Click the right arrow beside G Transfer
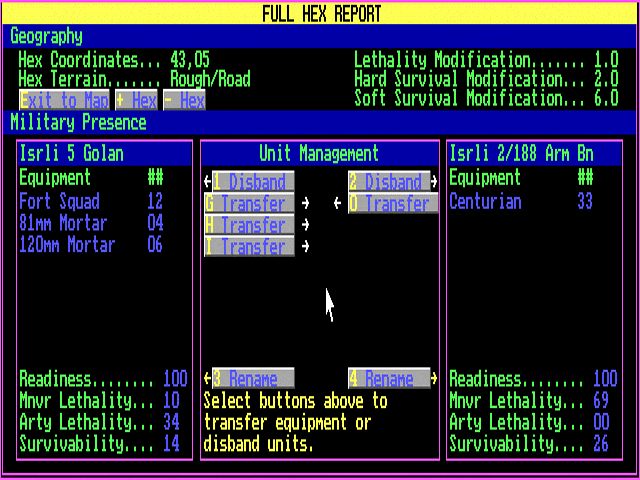This screenshot has height=480, width=640. pyautogui.click(x=306, y=203)
